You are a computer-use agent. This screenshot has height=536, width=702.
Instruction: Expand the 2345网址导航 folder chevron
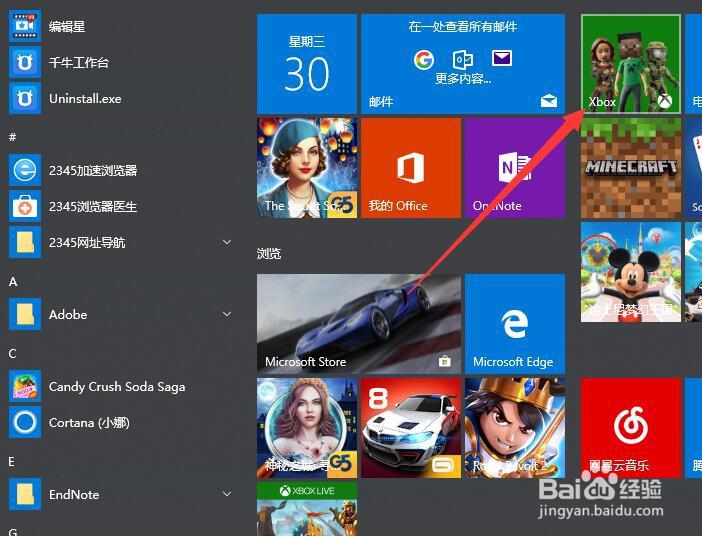coord(227,242)
